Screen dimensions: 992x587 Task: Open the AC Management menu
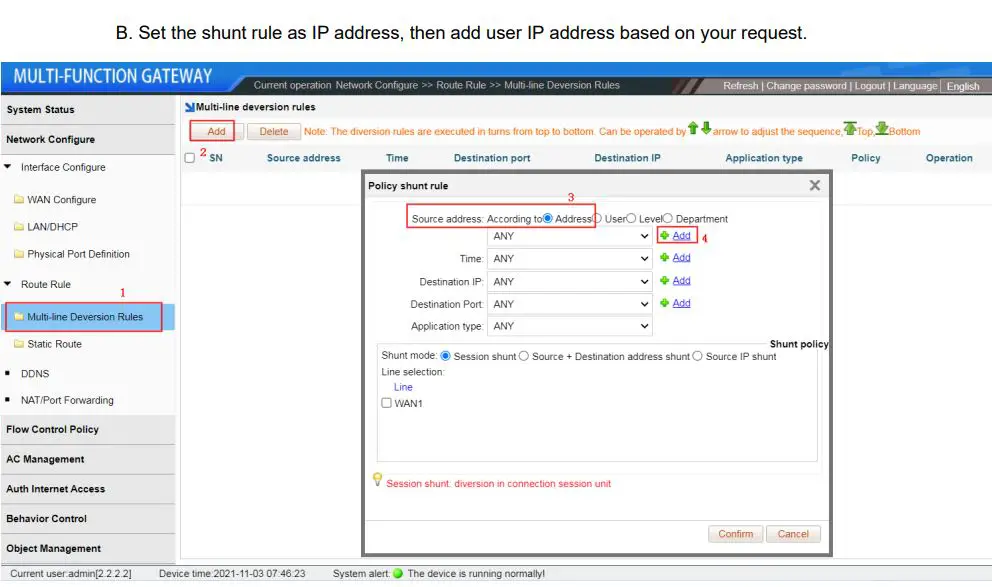point(88,459)
